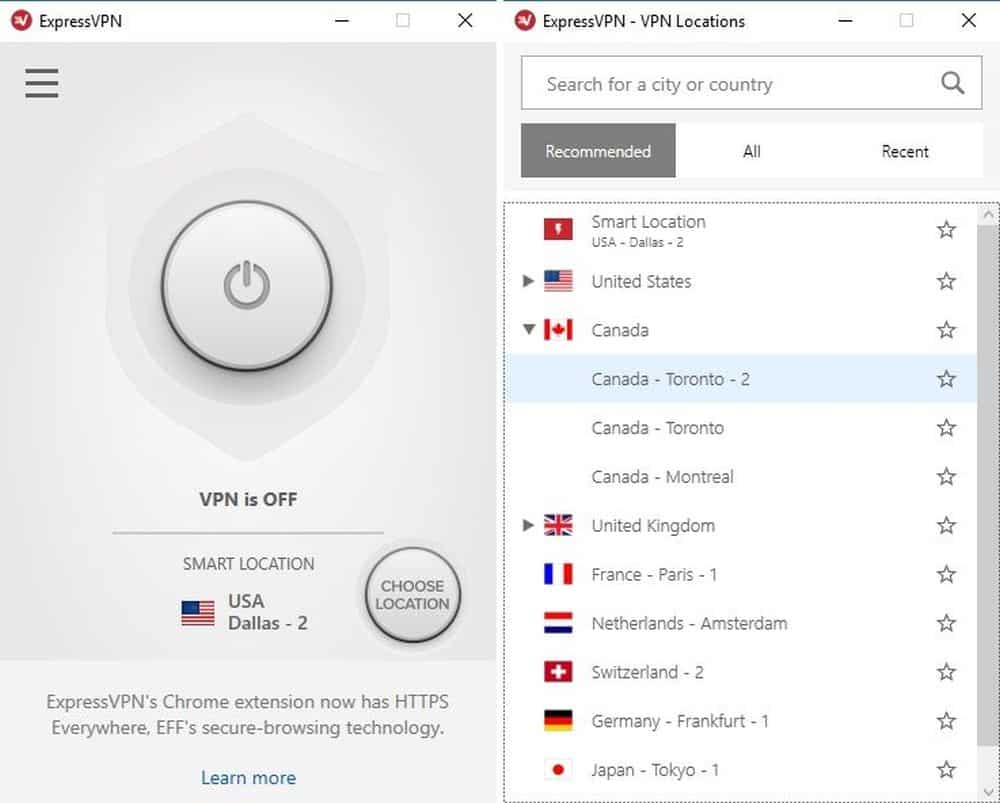
Task: Select the Germany flag icon
Action: 558,721
